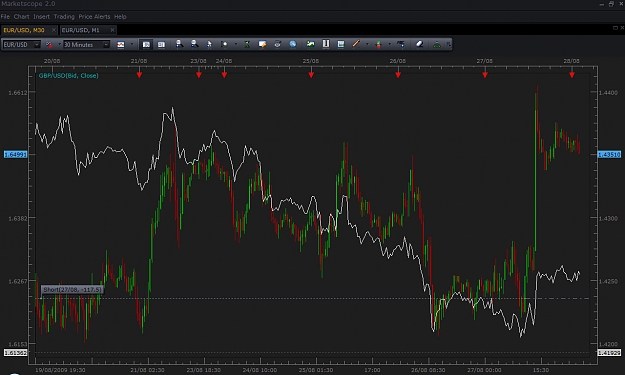
Task: Click the 1.6382 left axis value
Action: click(x=18, y=218)
